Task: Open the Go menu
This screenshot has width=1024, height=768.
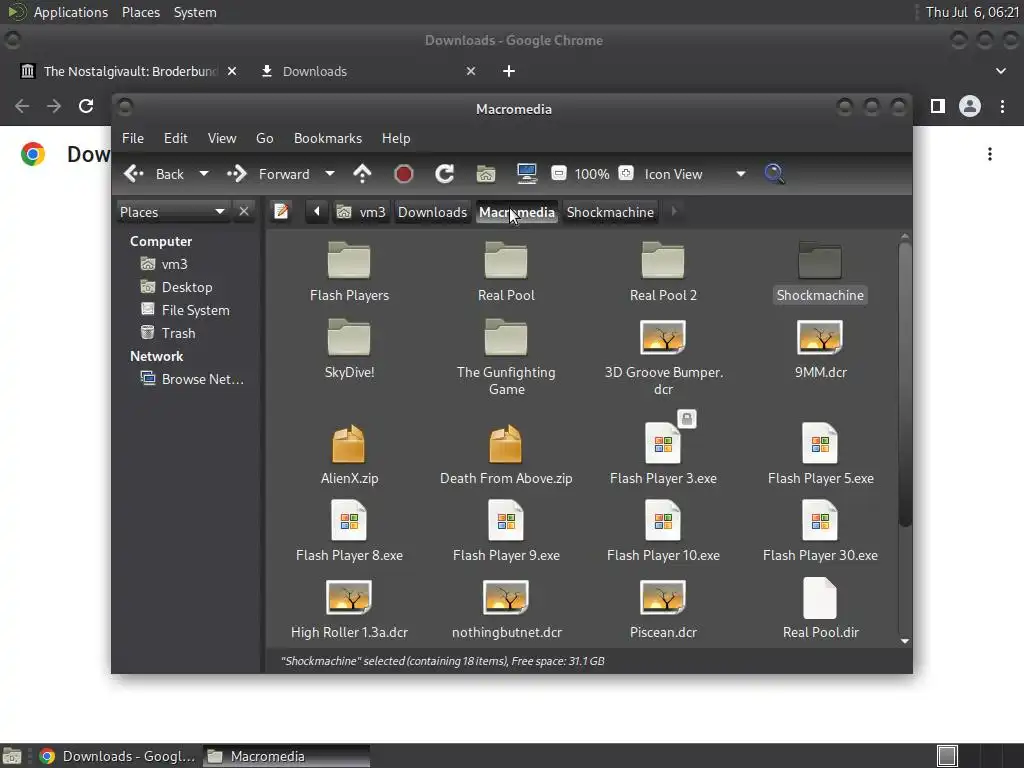Action: click(x=264, y=138)
